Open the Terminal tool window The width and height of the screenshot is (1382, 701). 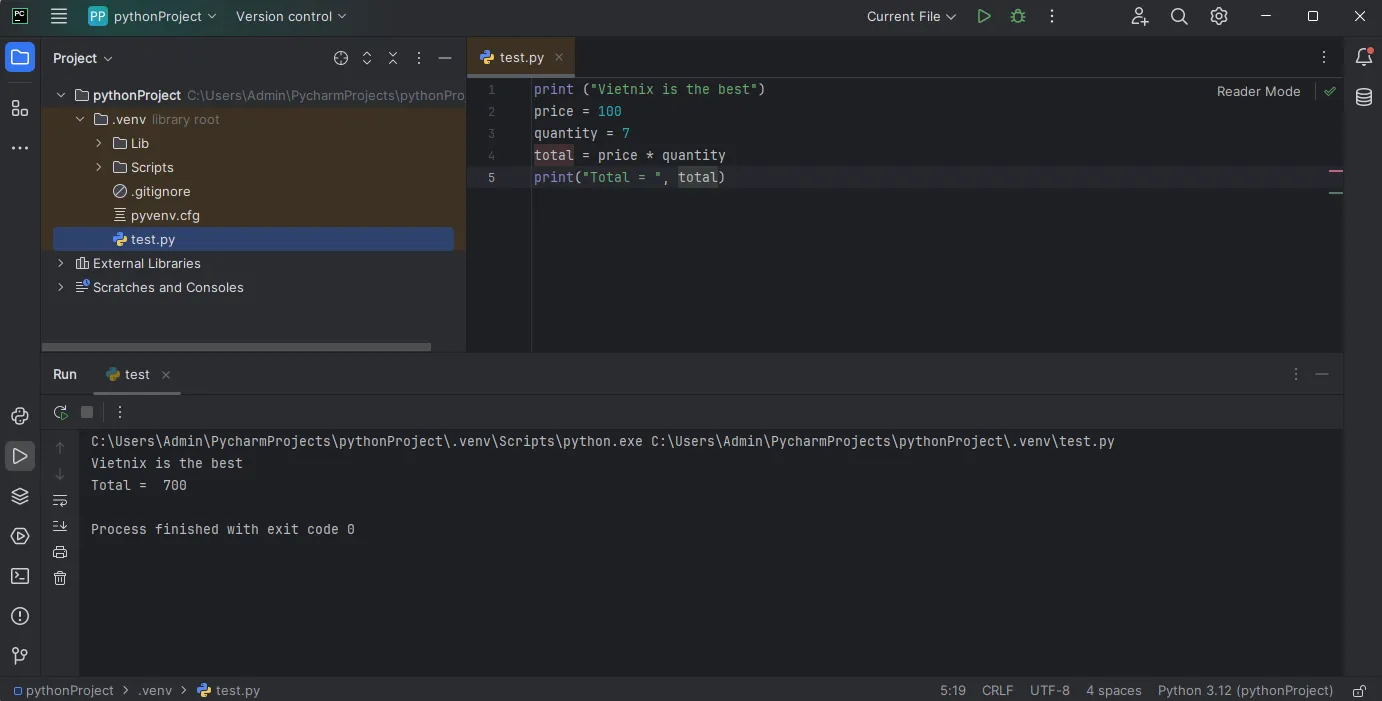20,576
